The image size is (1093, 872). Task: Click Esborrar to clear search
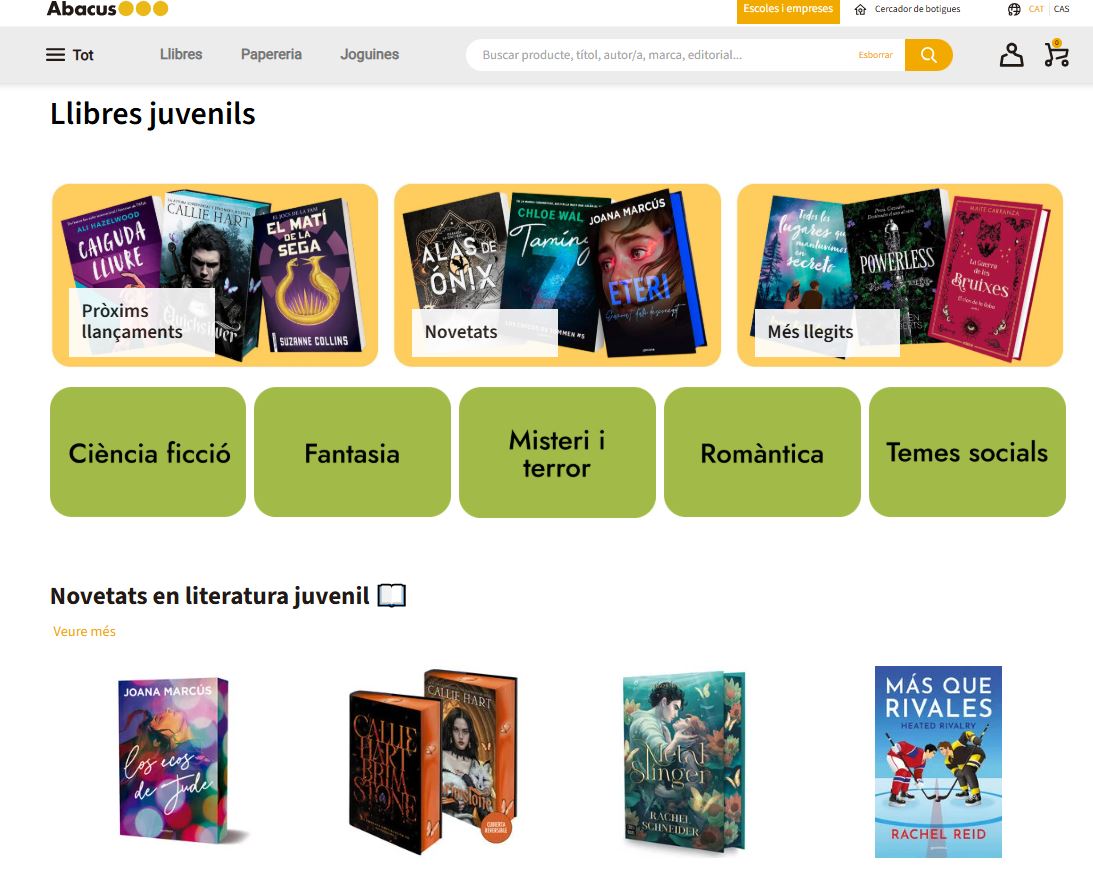(876, 55)
